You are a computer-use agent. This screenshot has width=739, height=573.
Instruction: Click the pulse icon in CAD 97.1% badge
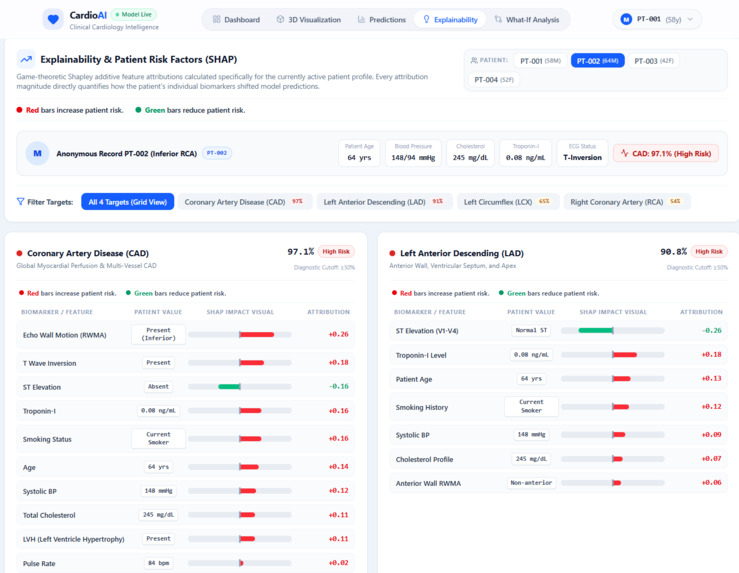[x=624, y=153]
